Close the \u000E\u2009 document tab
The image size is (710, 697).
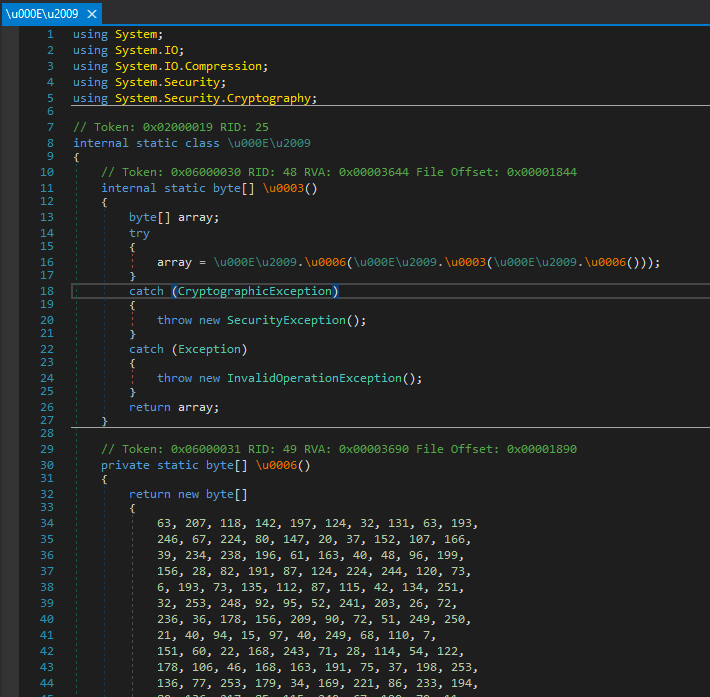92,14
